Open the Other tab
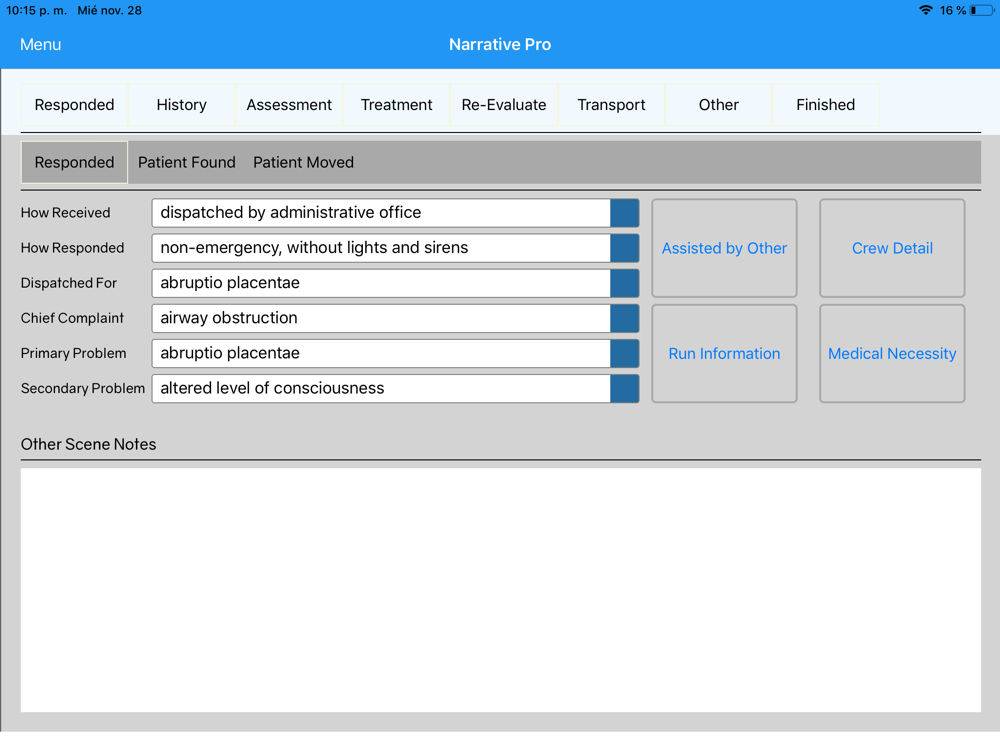 tap(719, 105)
